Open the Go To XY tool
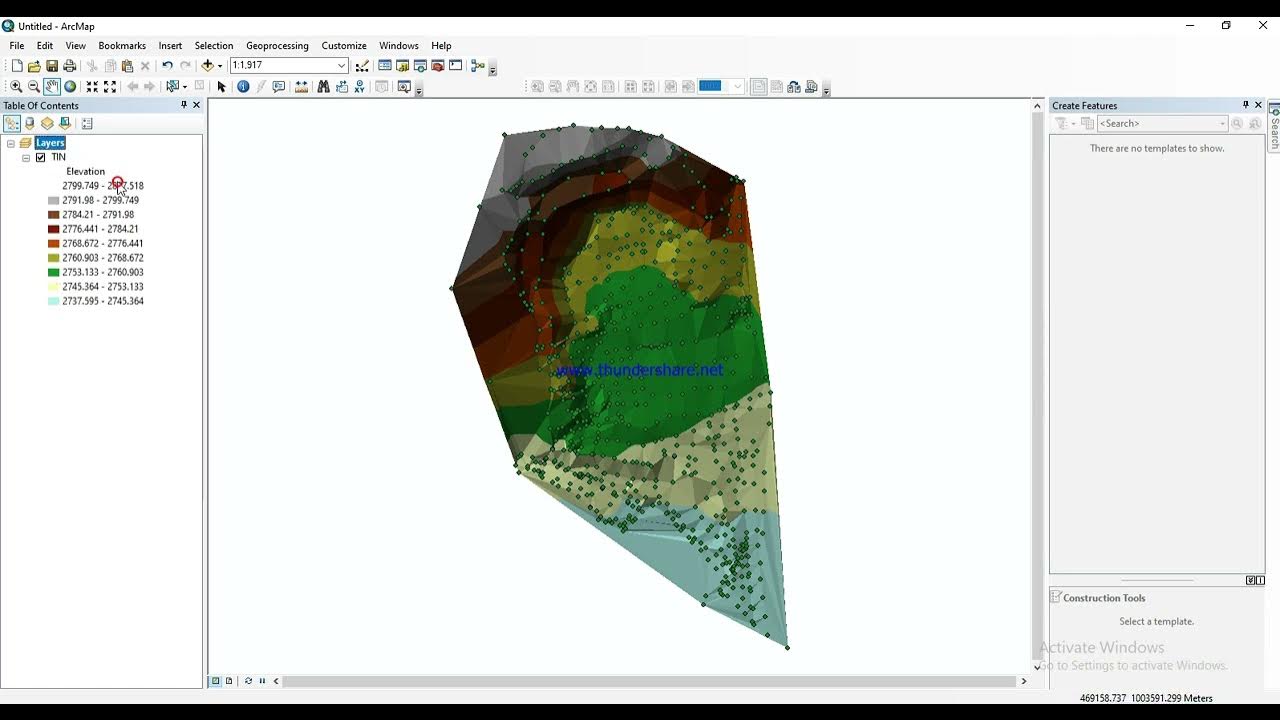The image size is (1280, 720). (x=360, y=87)
